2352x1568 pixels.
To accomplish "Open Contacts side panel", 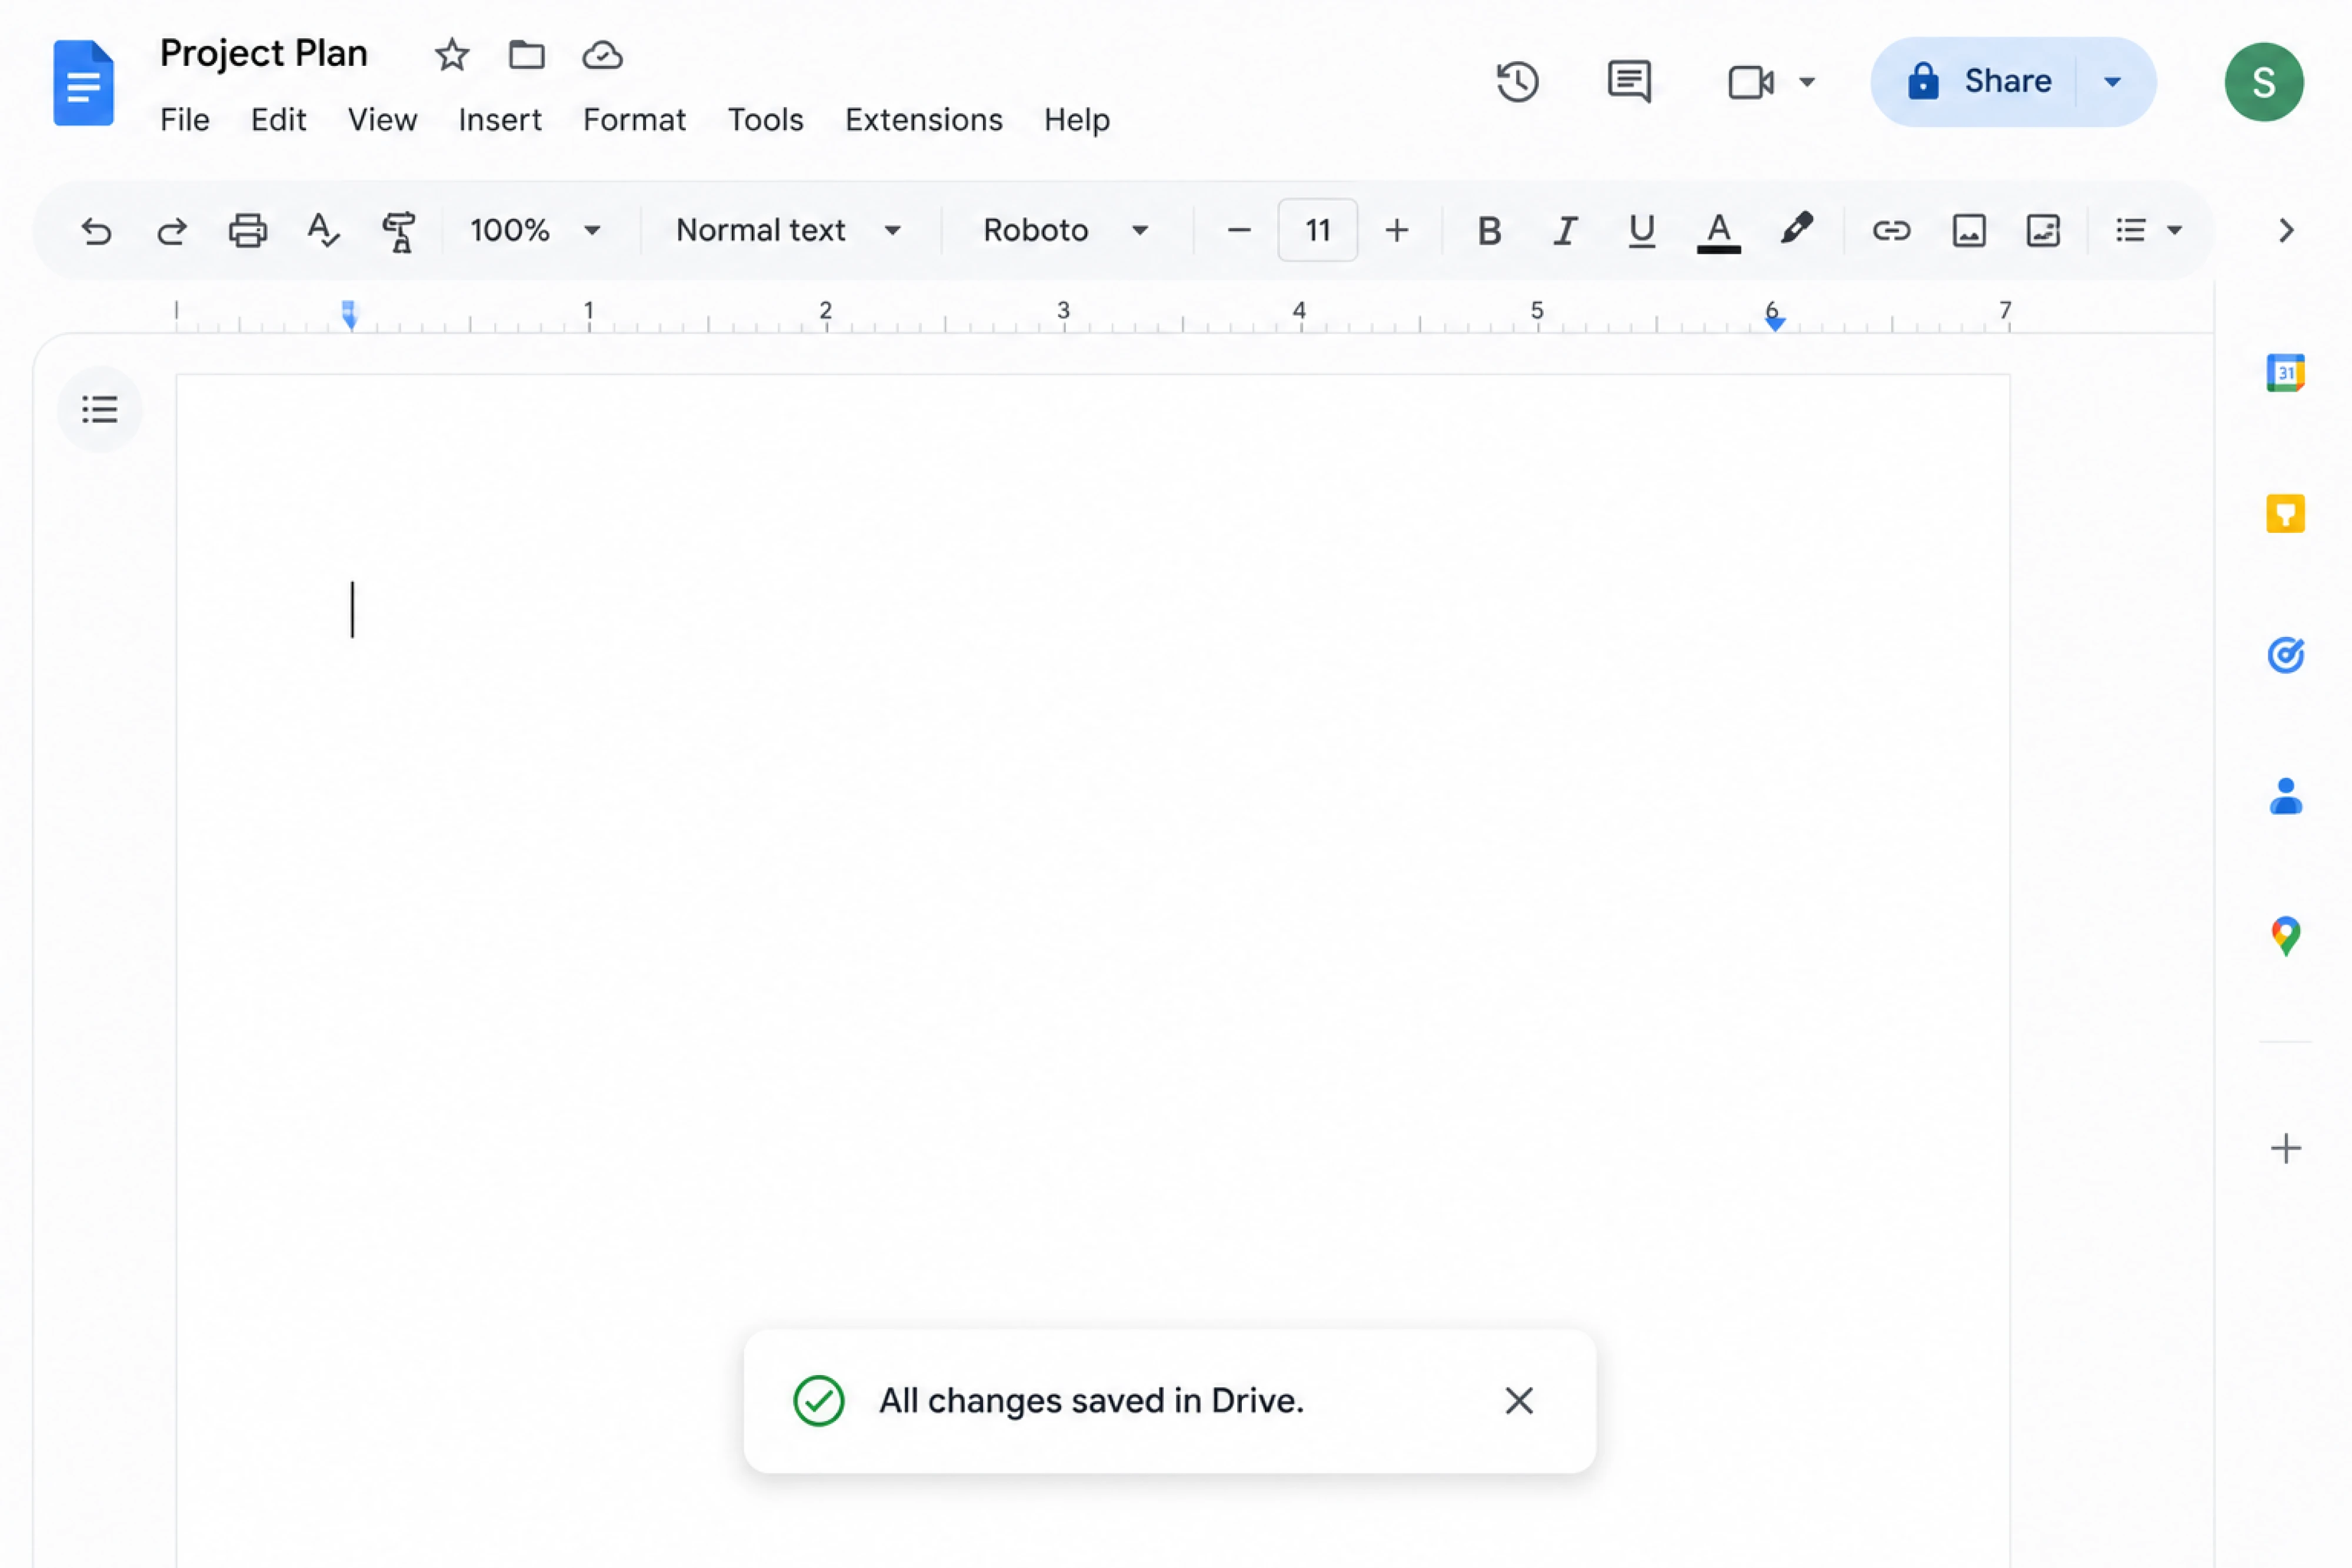I will click(x=2286, y=796).
